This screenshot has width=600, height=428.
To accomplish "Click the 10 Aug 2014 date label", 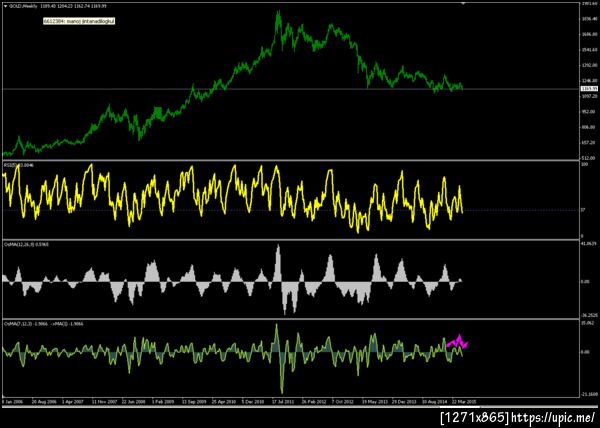I will (x=434, y=402).
